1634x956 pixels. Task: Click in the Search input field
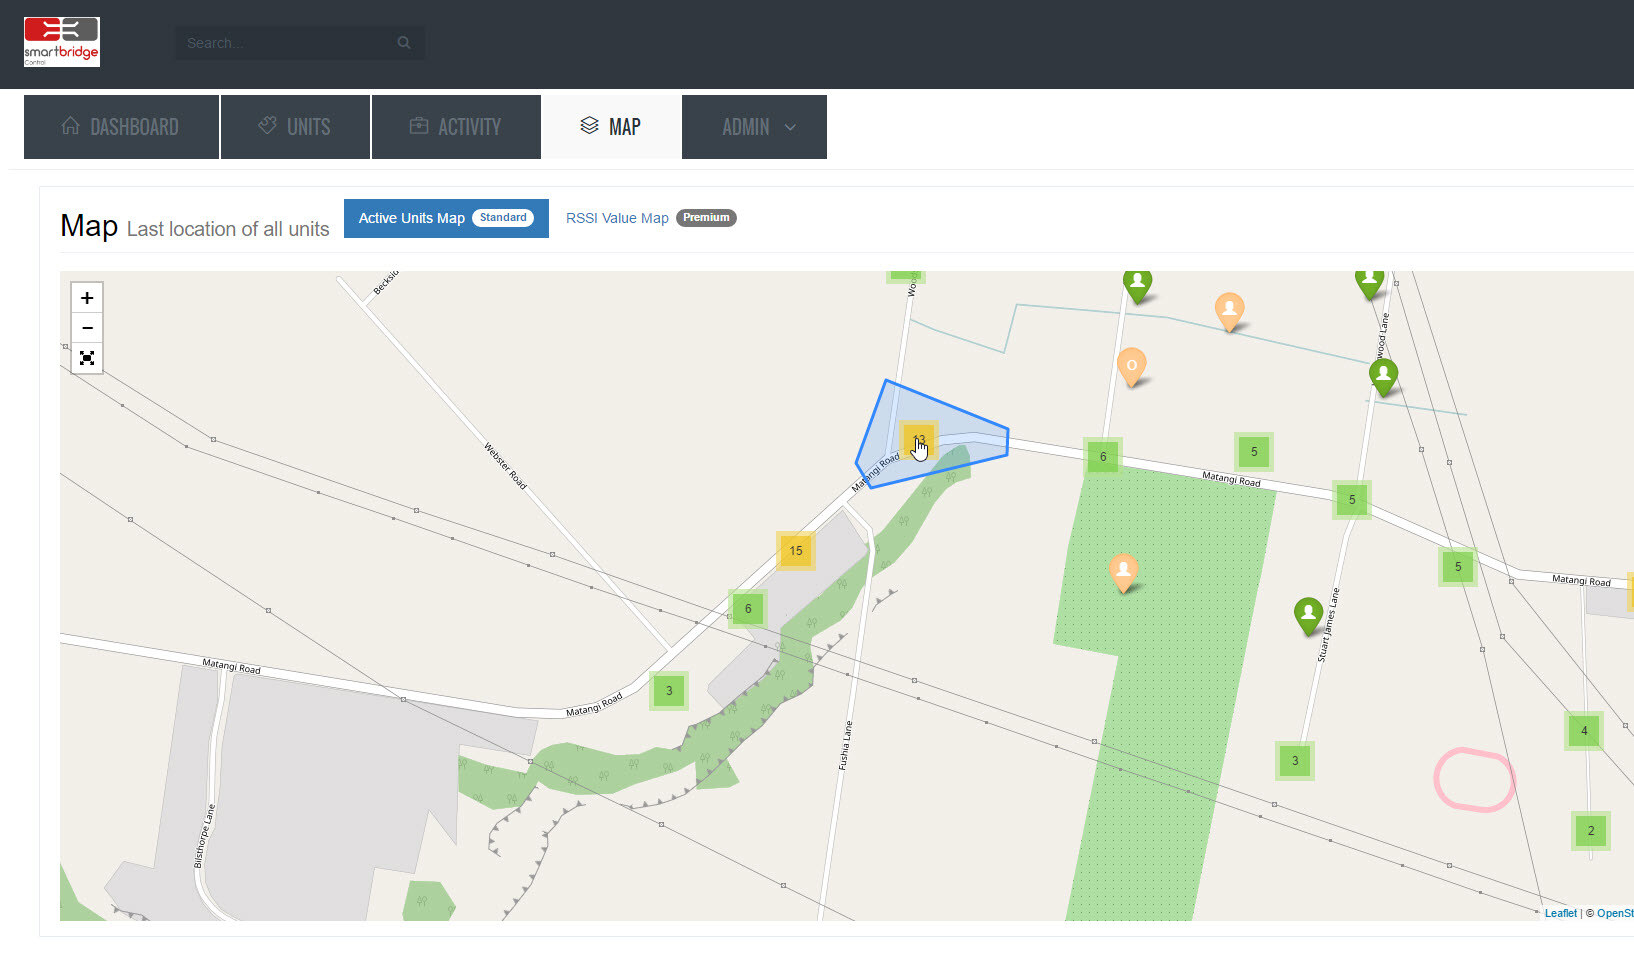285,43
